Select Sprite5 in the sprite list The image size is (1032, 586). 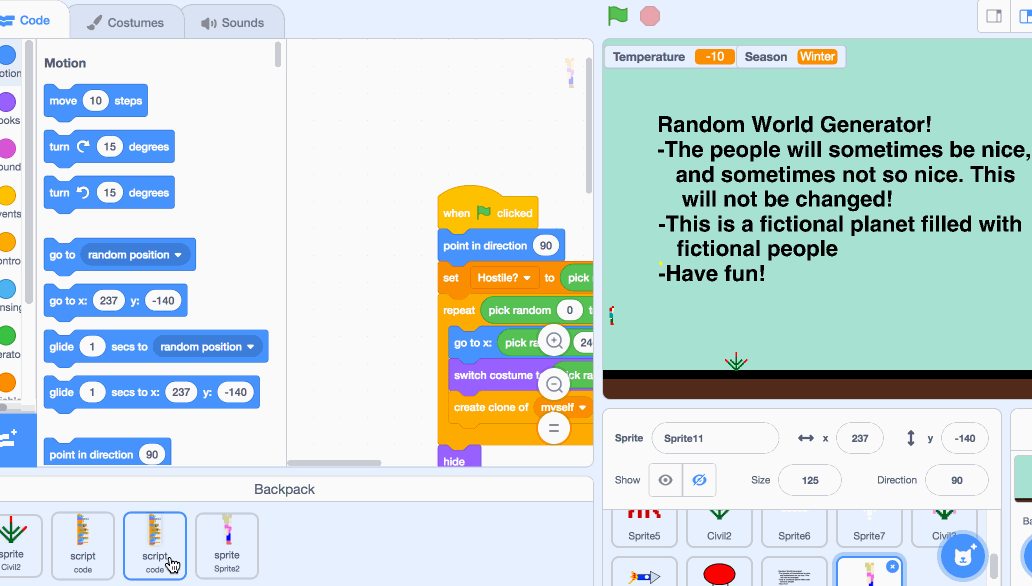click(644, 528)
